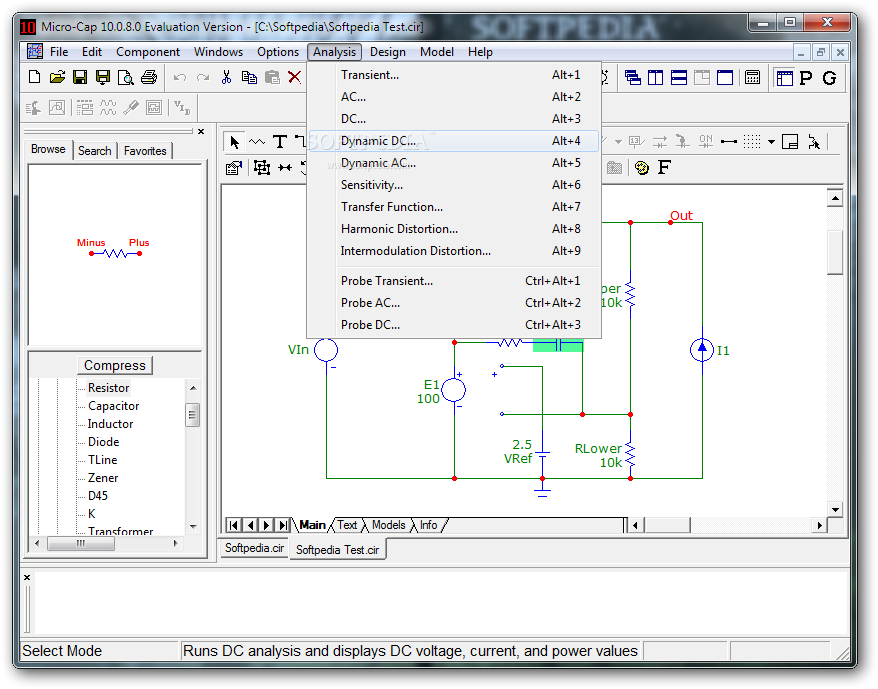878x689 pixels.
Task: Toggle the component panel icon
Action: click(x=784, y=78)
